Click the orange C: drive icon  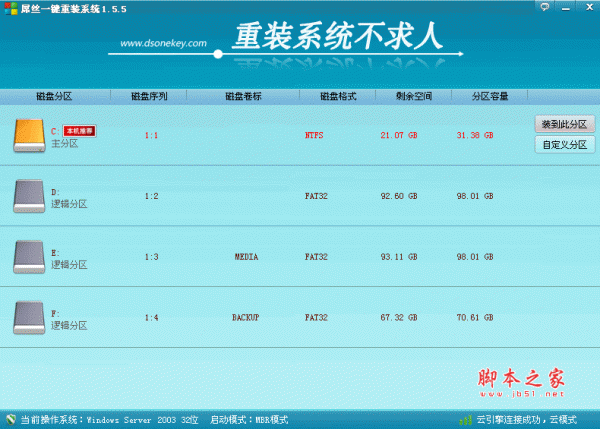(29, 136)
